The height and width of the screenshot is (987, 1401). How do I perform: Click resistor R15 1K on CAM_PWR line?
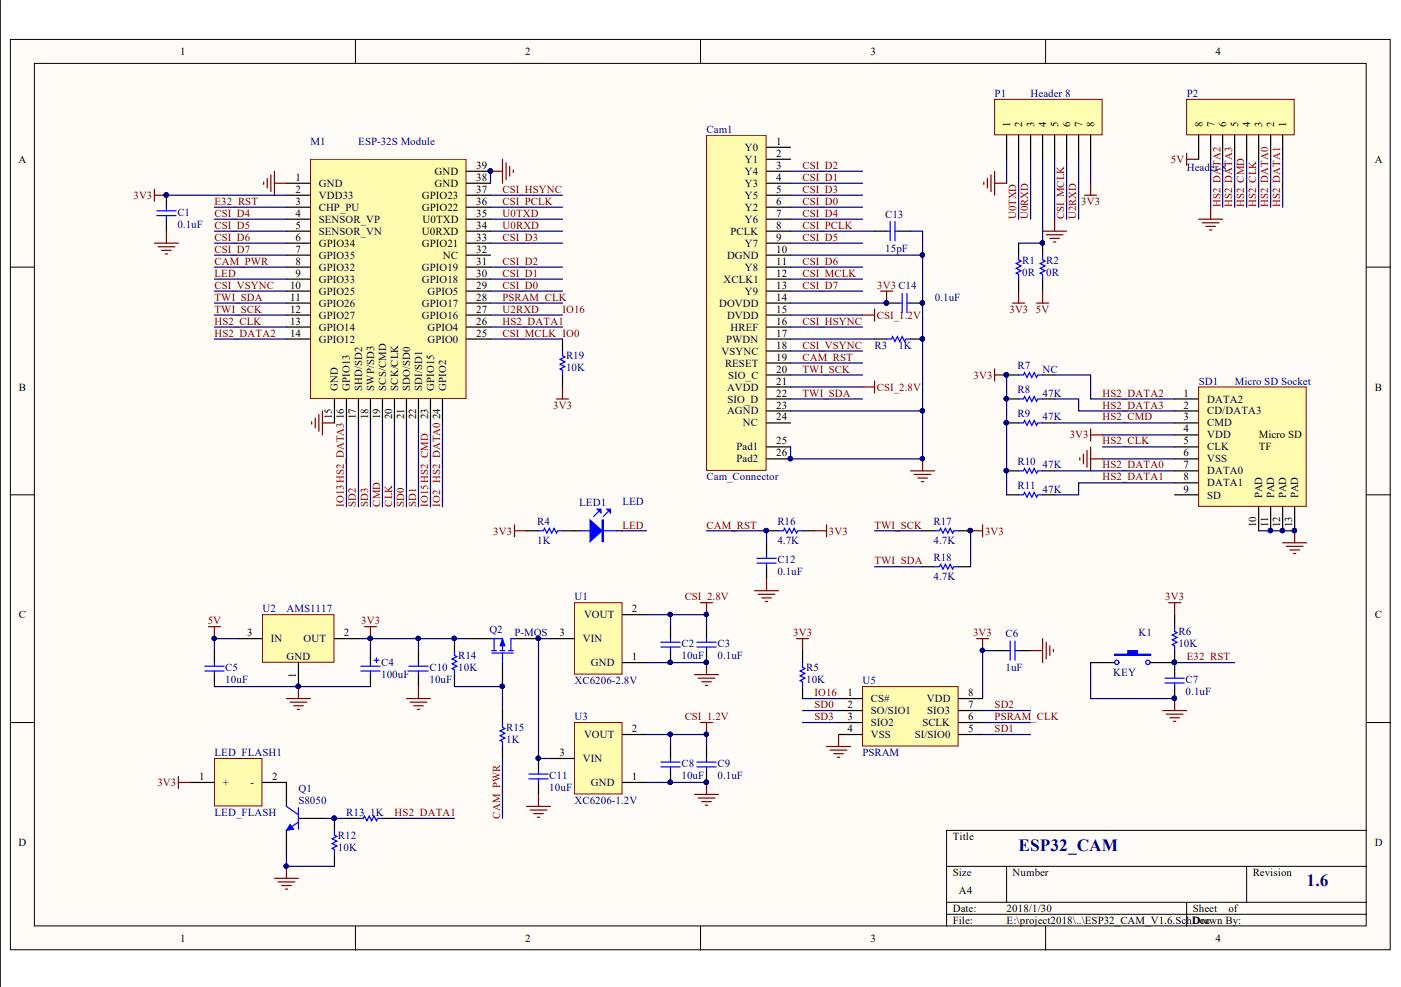click(502, 734)
